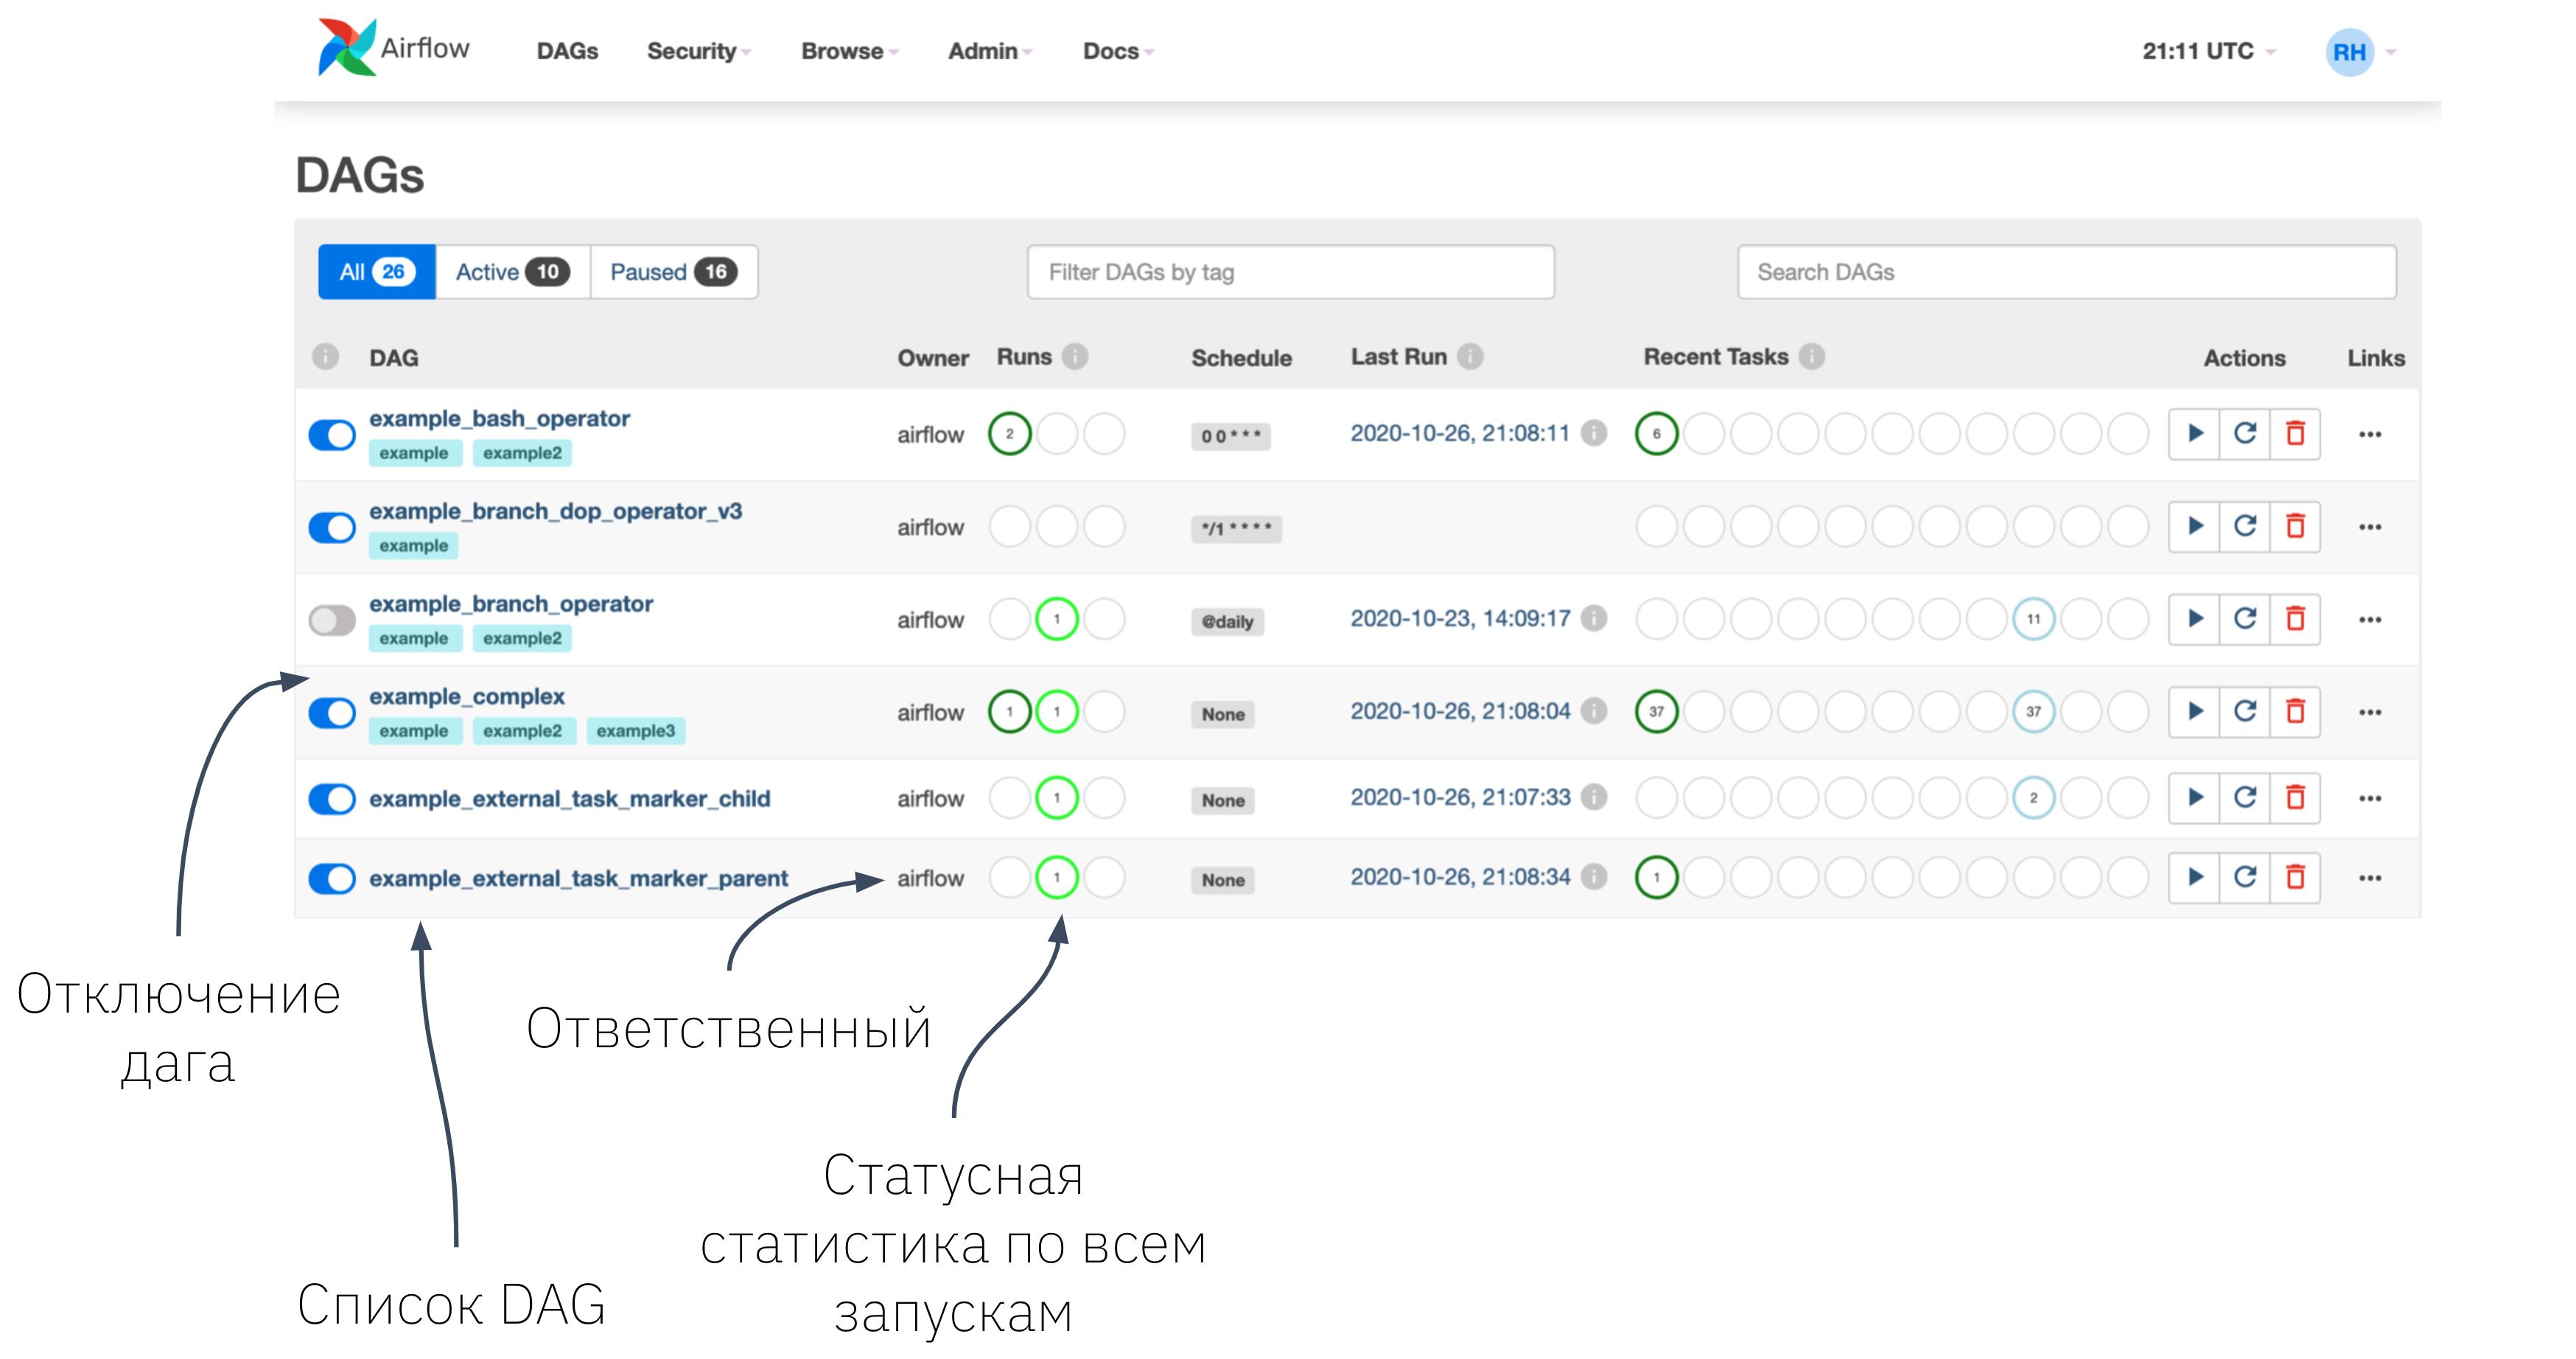The width and height of the screenshot is (2576, 1359).
Task: Trigger the example_external_task_marker_parent DAG
Action: point(2195,878)
